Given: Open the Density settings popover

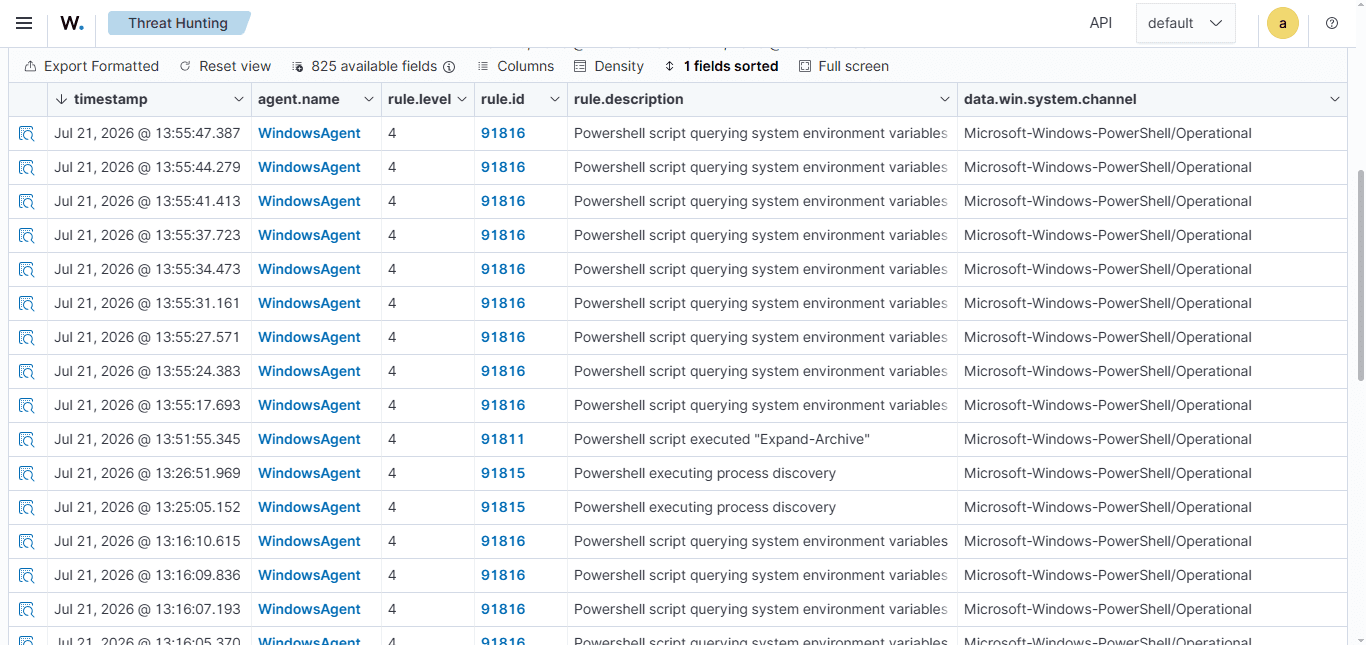Looking at the screenshot, I should pos(609,66).
